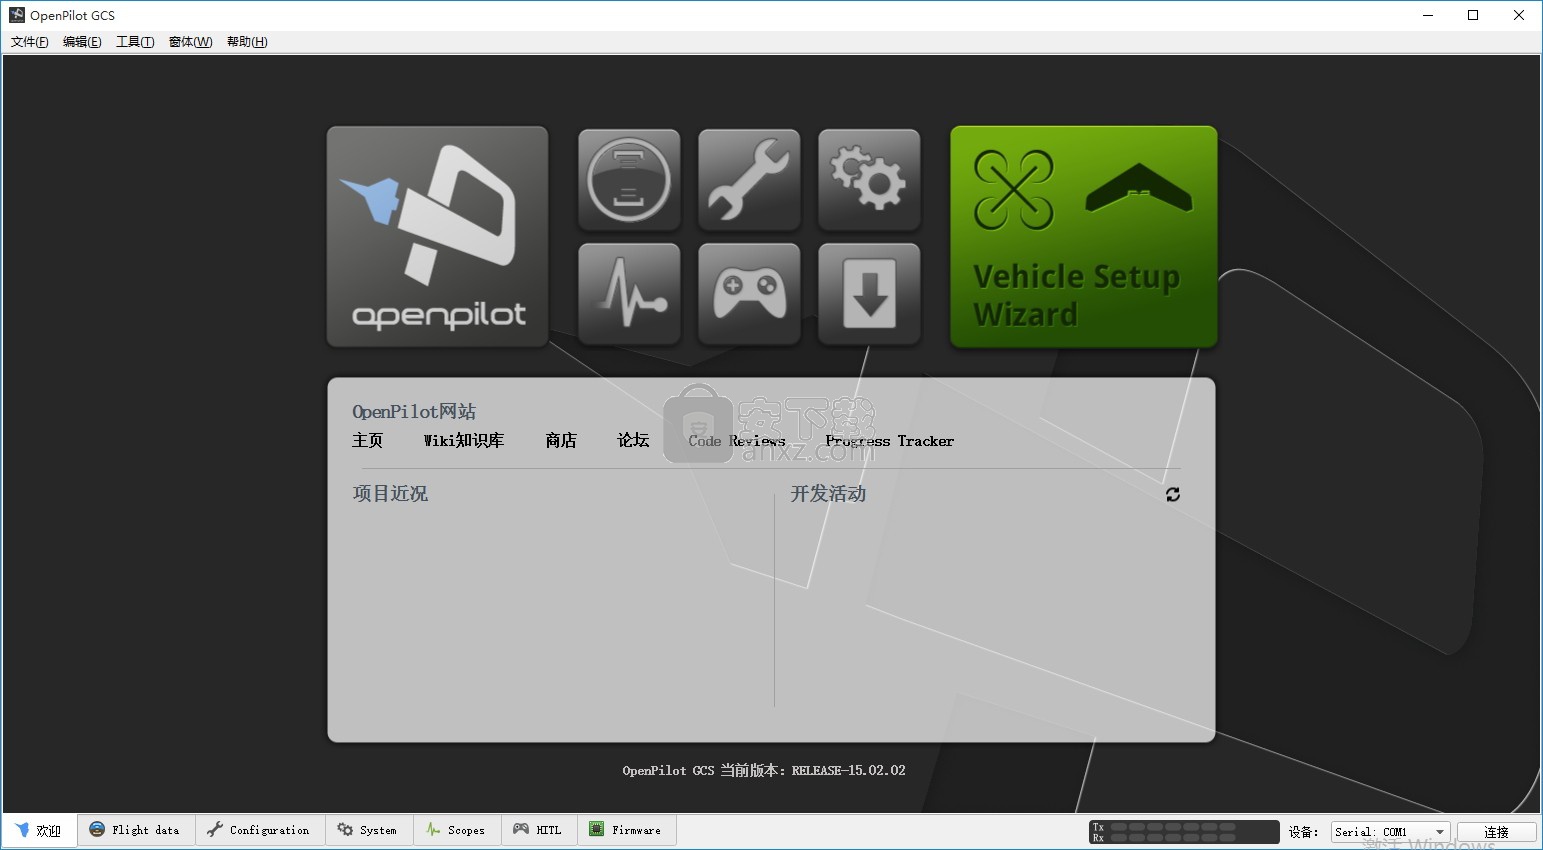Open the HITL gamepad tile

(749, 294)
